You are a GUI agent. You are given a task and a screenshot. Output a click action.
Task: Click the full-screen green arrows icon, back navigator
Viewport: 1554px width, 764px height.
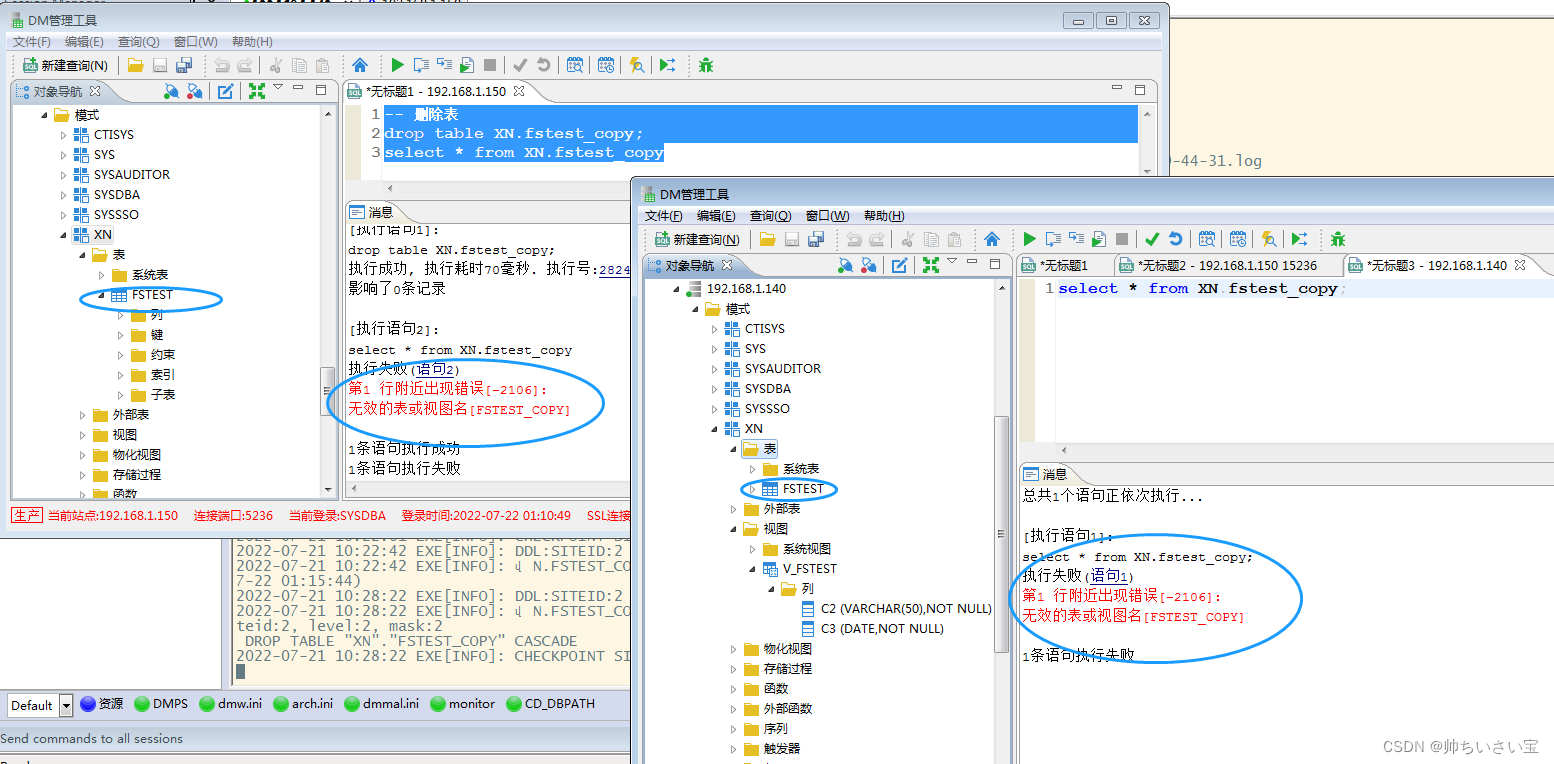(257, 91)
